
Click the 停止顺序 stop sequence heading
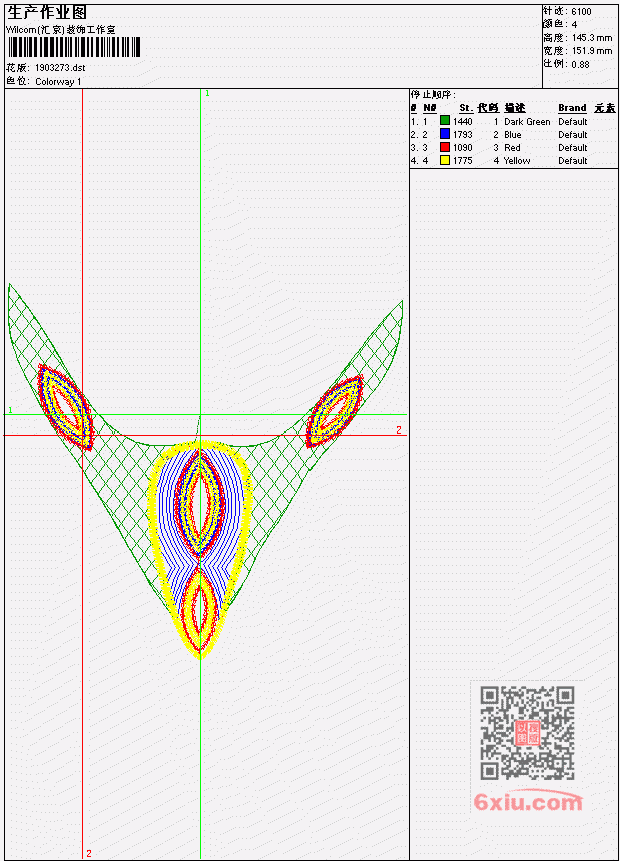433,95
